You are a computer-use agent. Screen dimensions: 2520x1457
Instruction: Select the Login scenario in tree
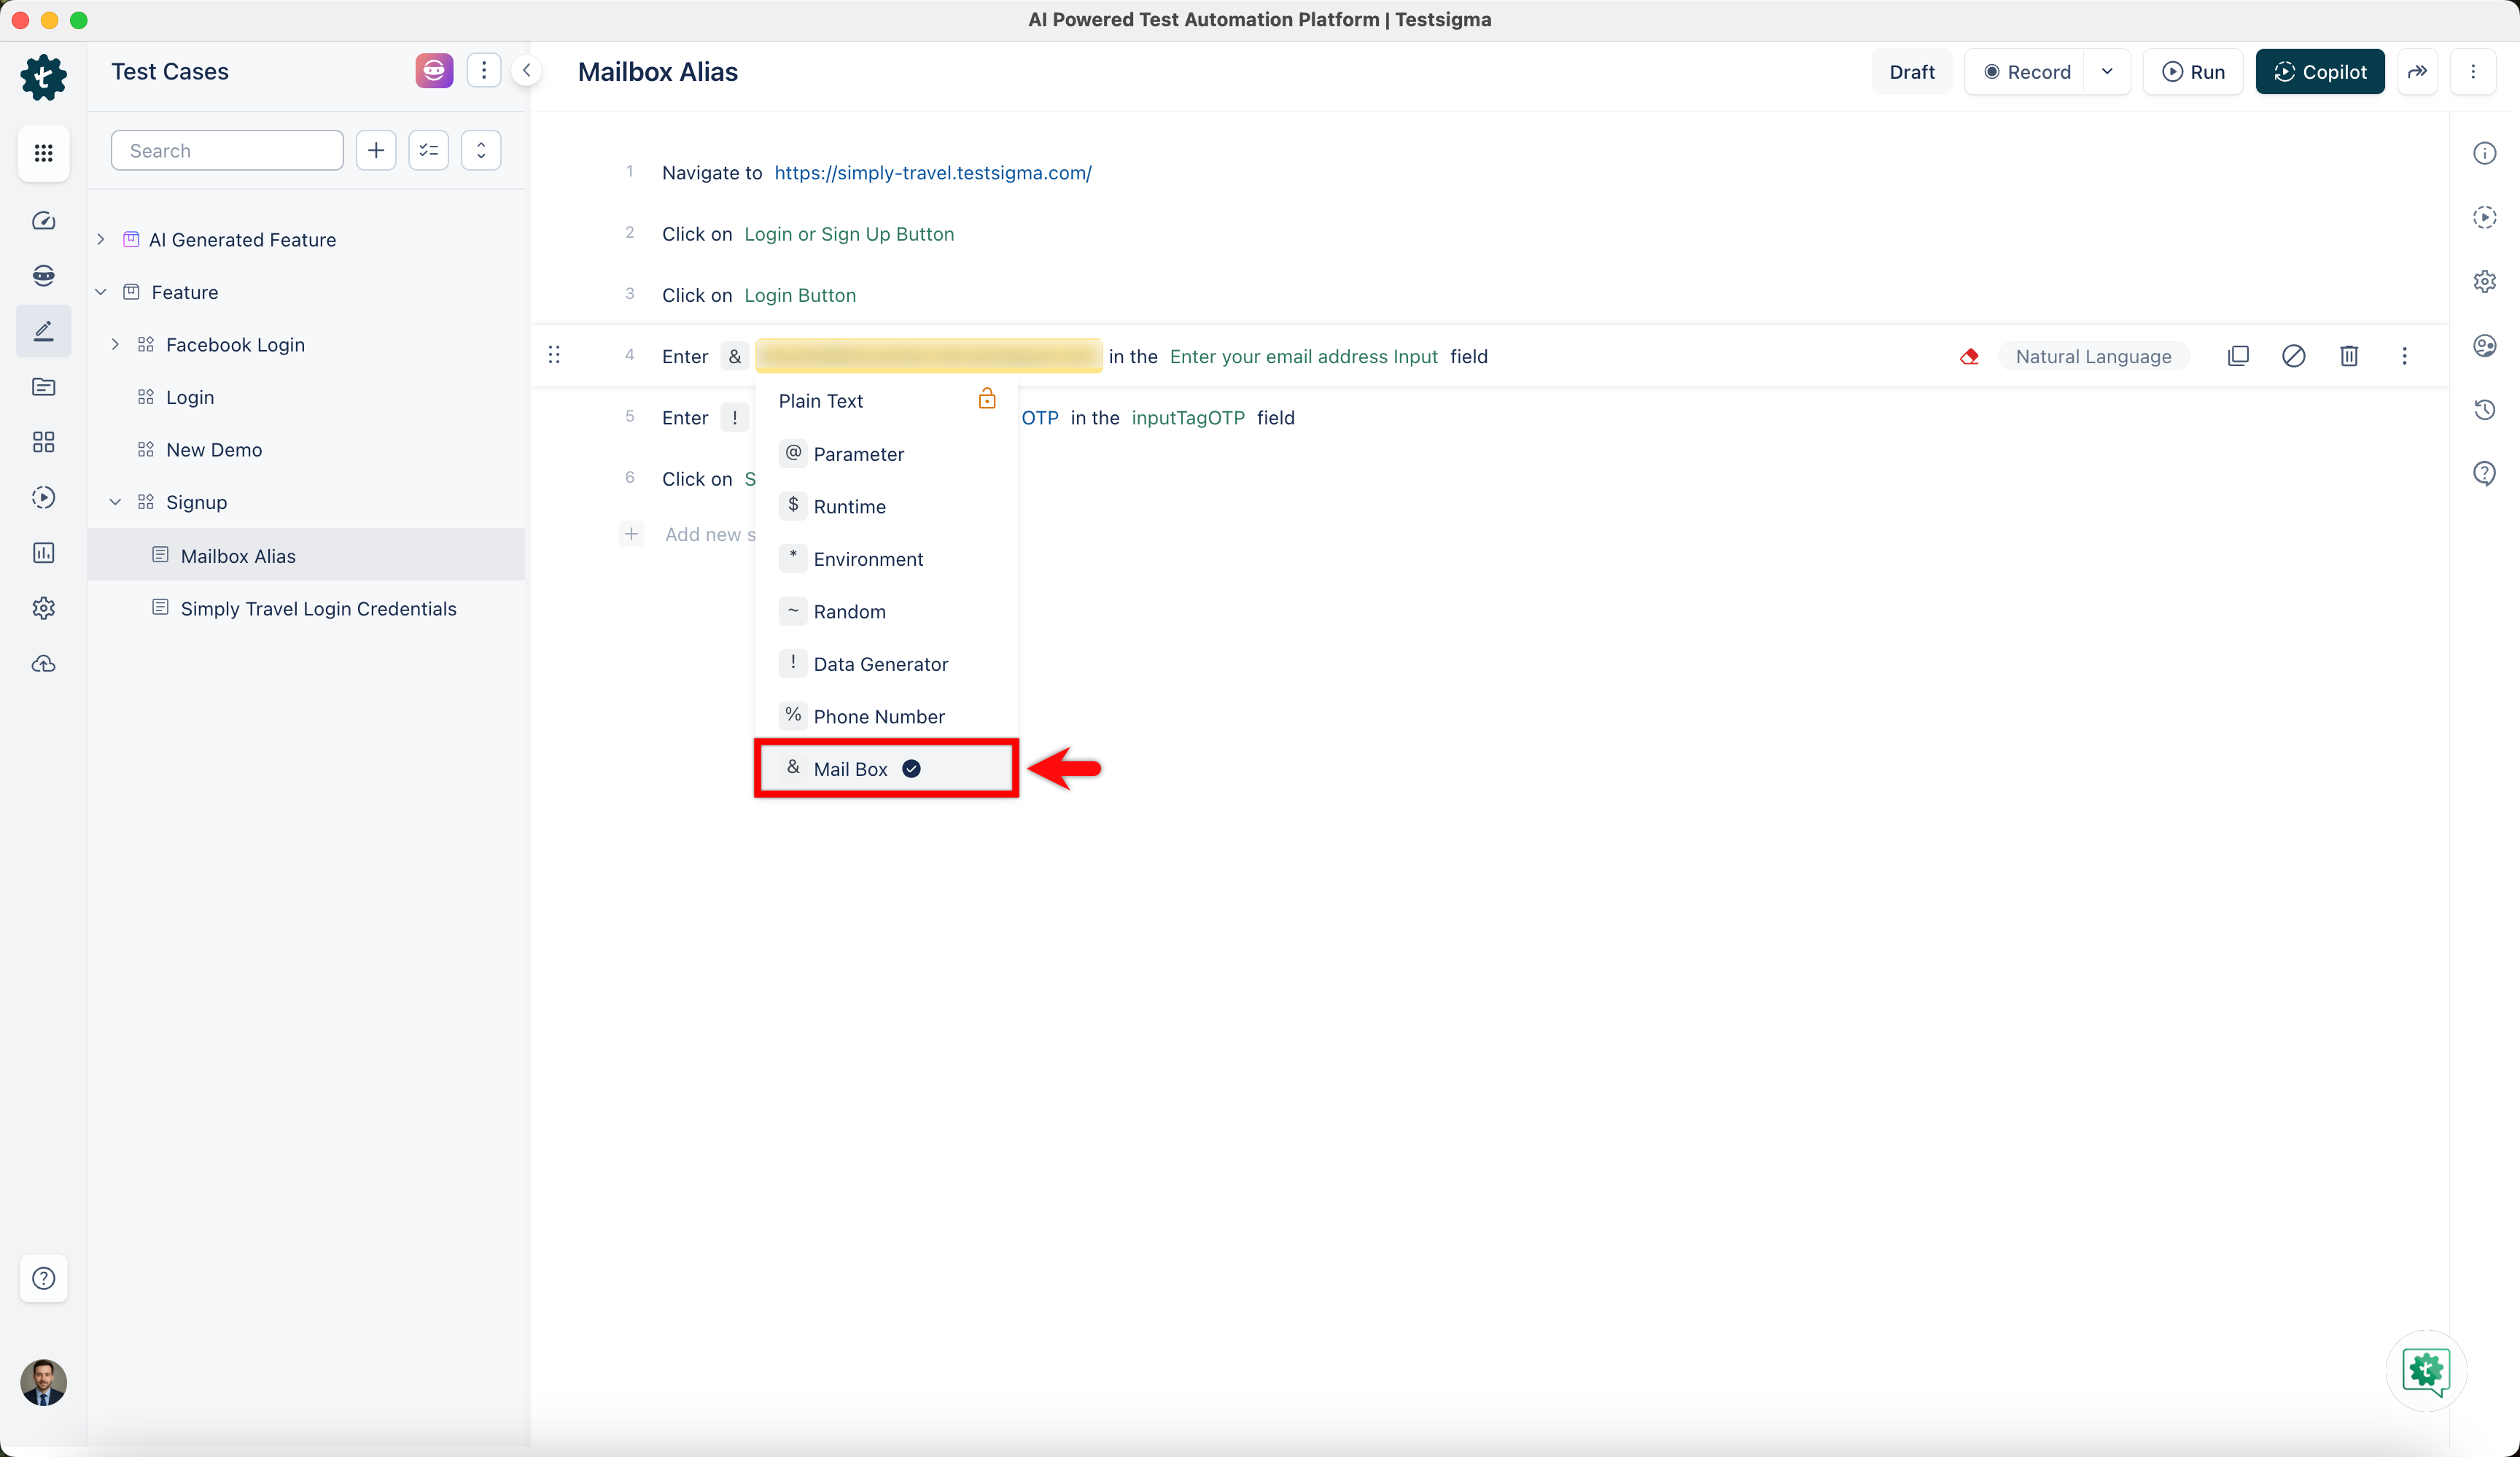(x=190, y=397)
